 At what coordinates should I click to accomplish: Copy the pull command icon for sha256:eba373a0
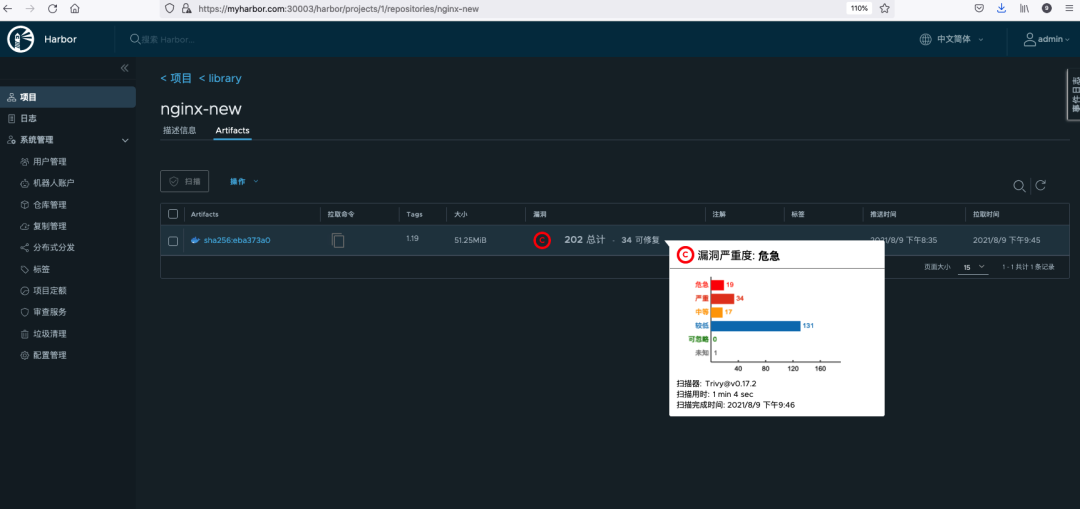pyautogui.click(x=338, y=240)
